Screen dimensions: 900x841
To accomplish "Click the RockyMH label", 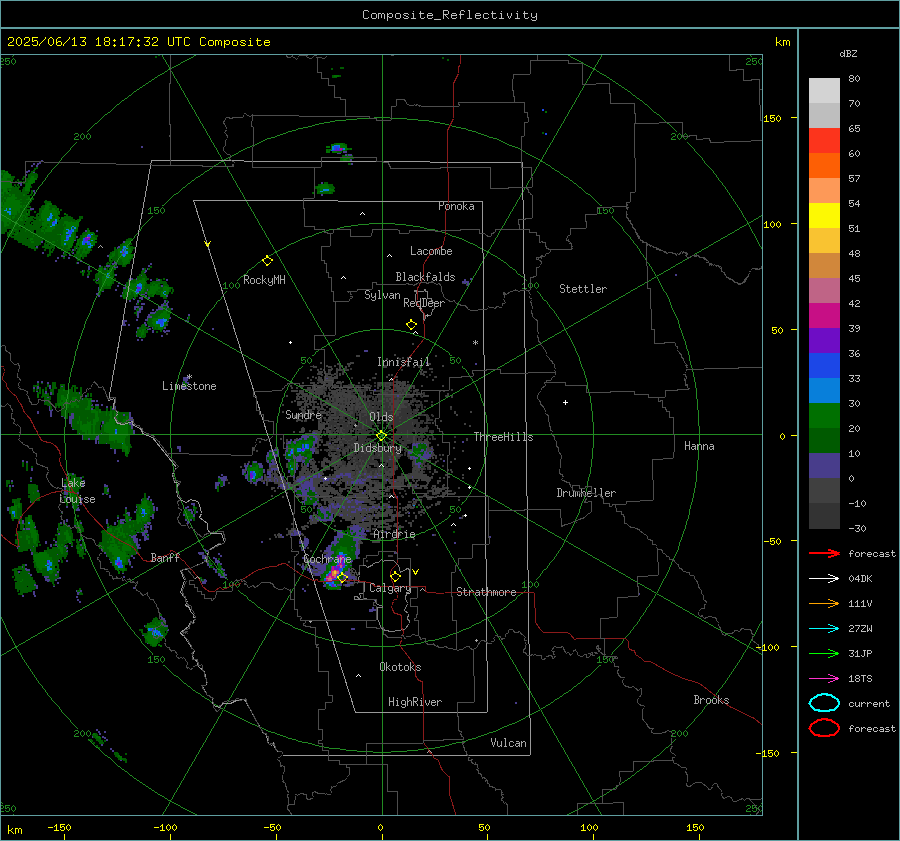I will coord(264,280).
